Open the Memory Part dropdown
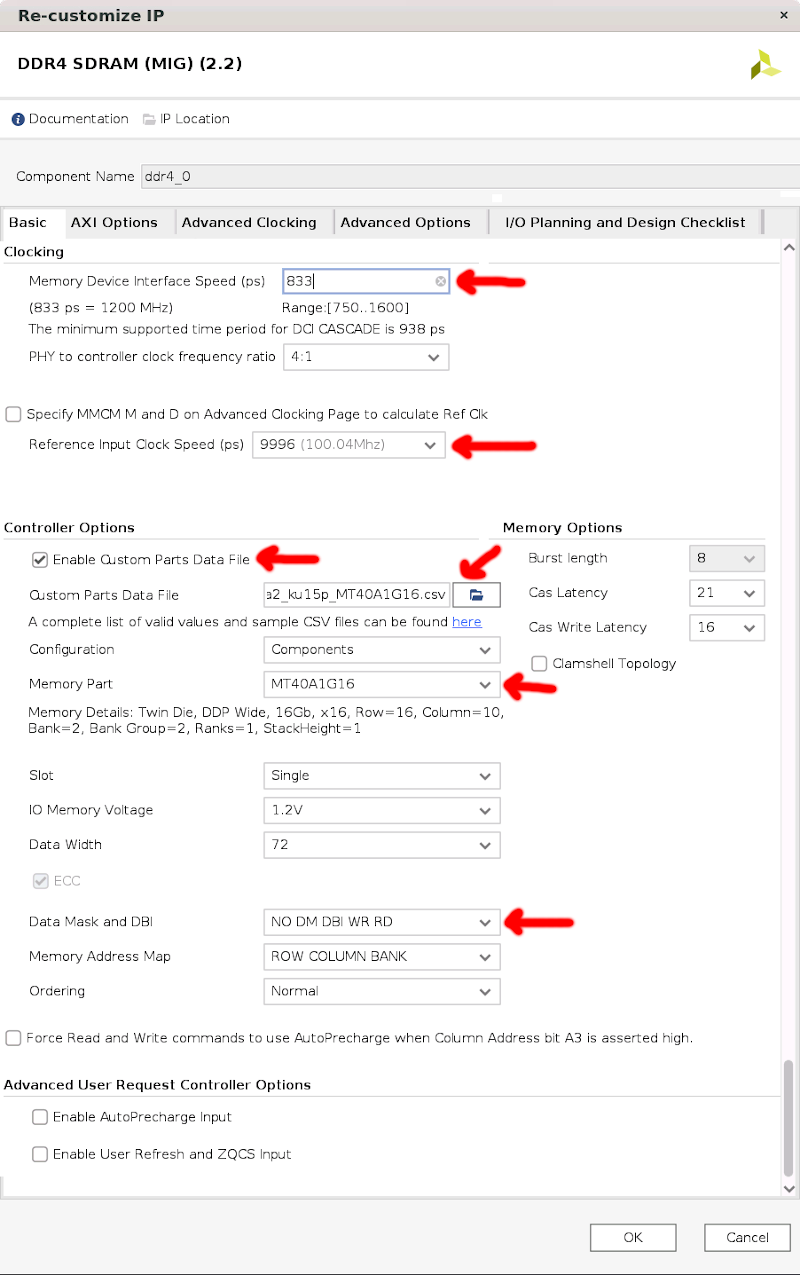This screenshot has width=800, height=1275. [382, 685]
